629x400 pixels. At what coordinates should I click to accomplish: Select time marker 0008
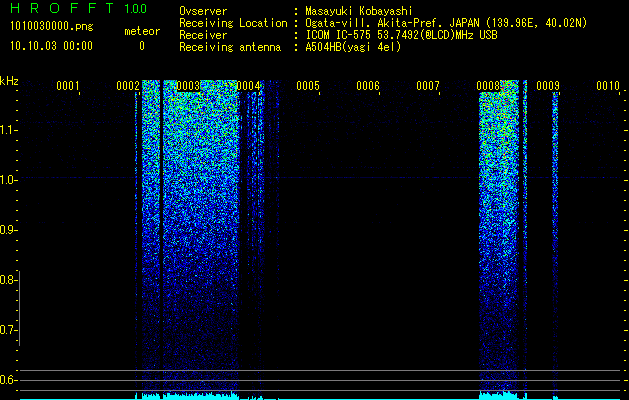pyautogui.click(x=488, y=86)
